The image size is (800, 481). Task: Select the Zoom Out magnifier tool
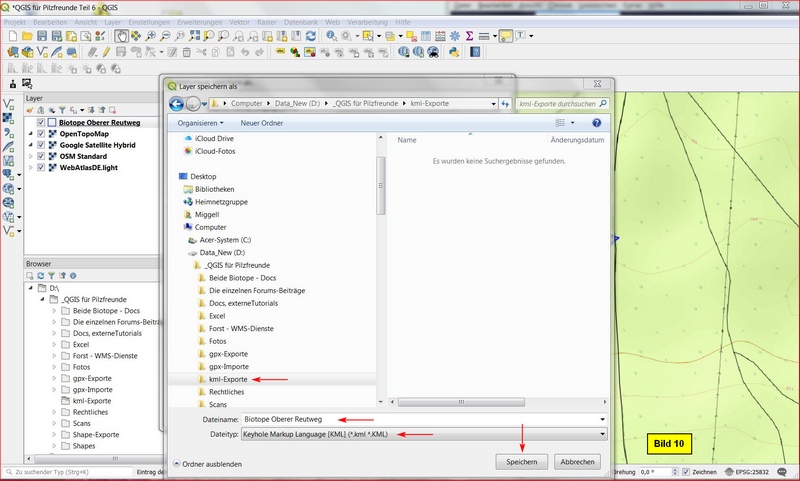coord(165,36)
